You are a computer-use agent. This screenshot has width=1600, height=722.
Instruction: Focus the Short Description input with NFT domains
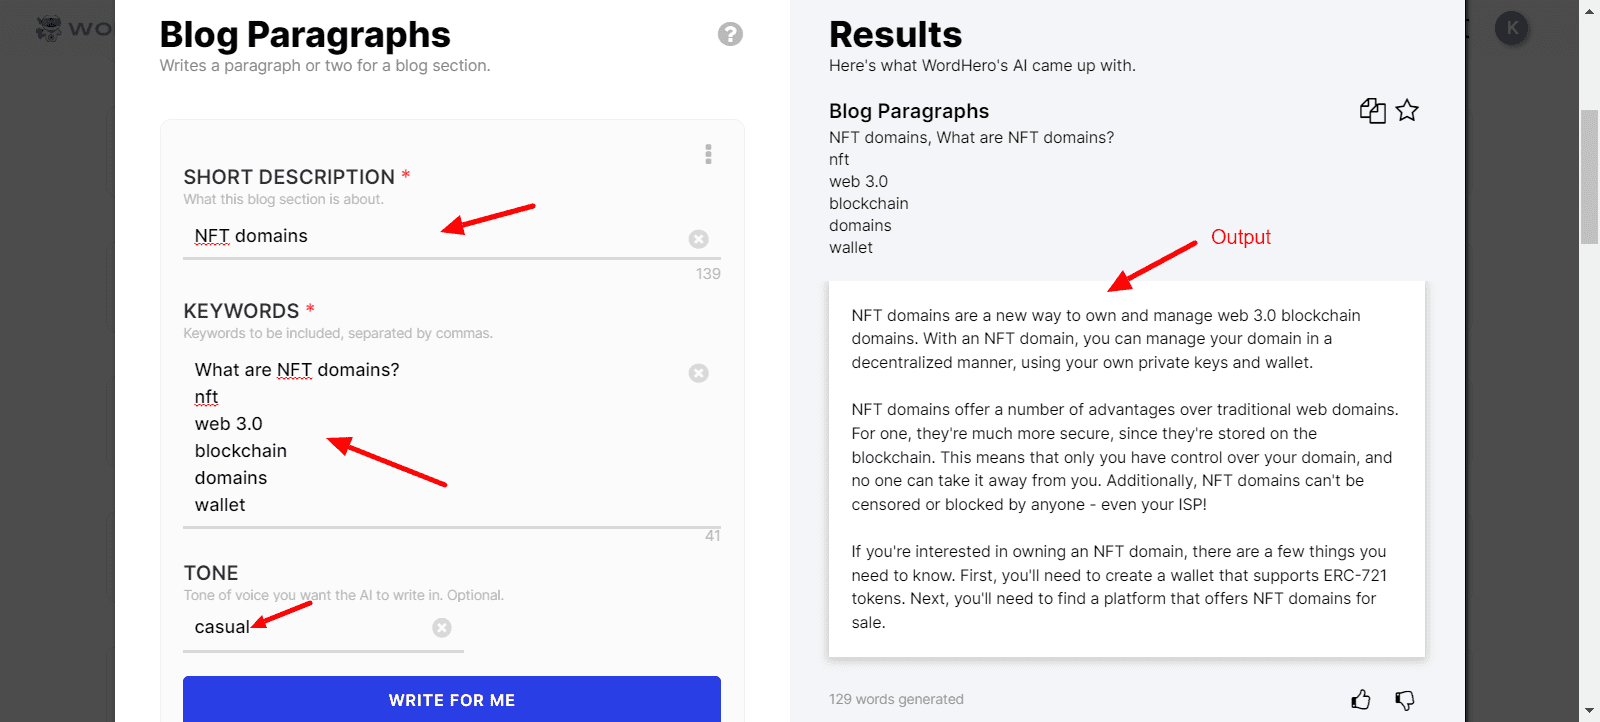(x=430, y=237)
